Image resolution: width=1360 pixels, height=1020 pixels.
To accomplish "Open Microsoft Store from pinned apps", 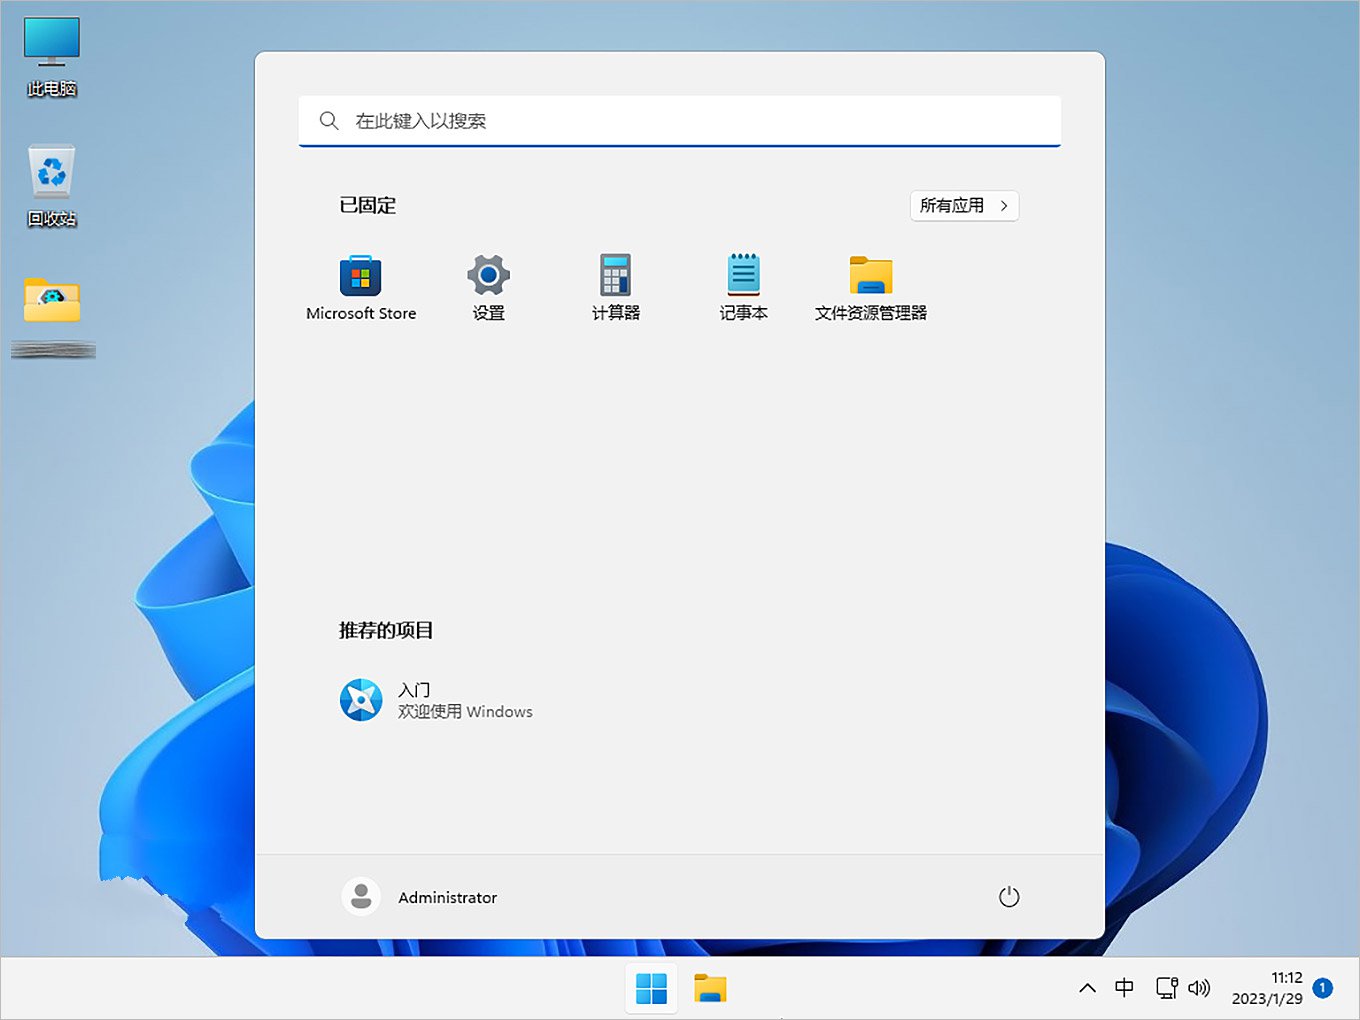I will tap(361, 285).
